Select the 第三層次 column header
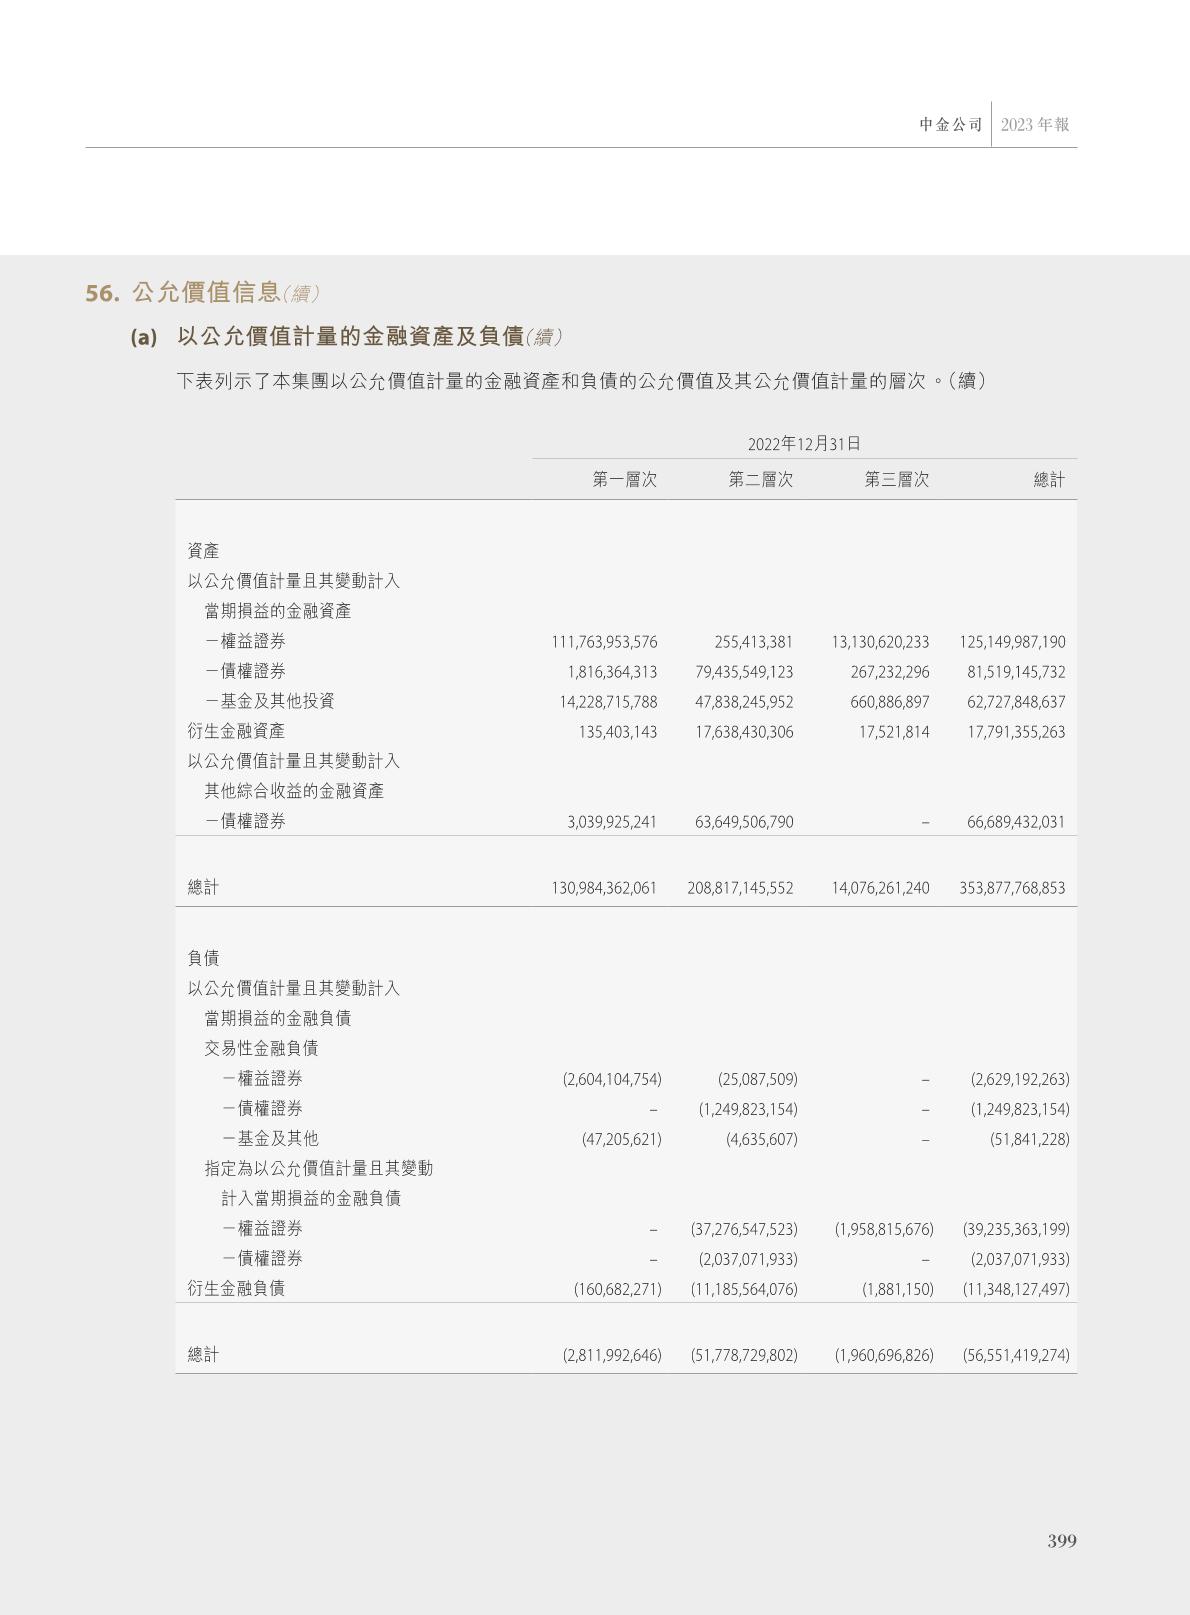 [897, 480]
